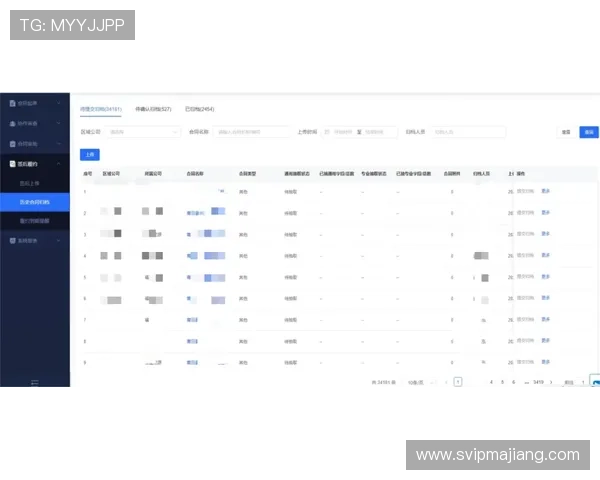Open the submenu below 历史合同归档

coord(35,221)
